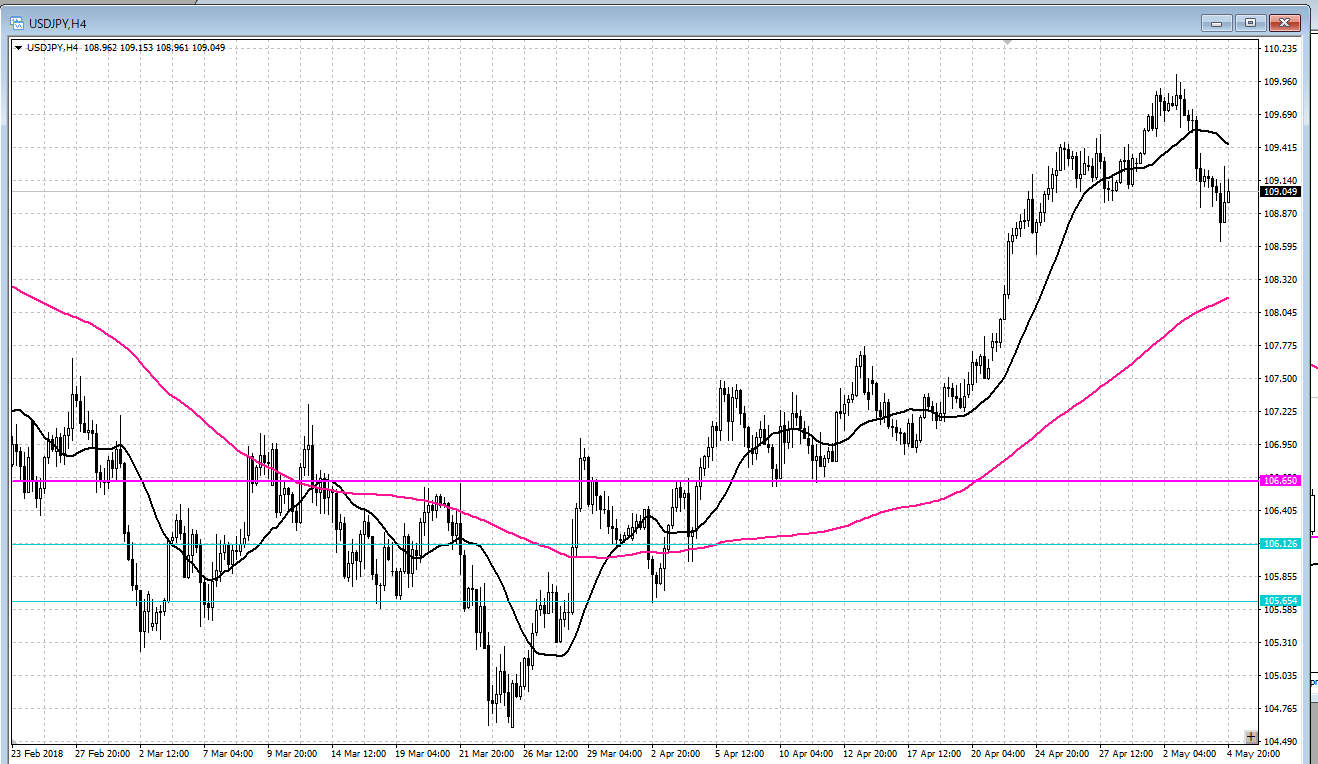Viewport: 1318px width, 764px height.
Task: Click the 12 Apr 20:00 time label
Action: [x=871, y=752]
